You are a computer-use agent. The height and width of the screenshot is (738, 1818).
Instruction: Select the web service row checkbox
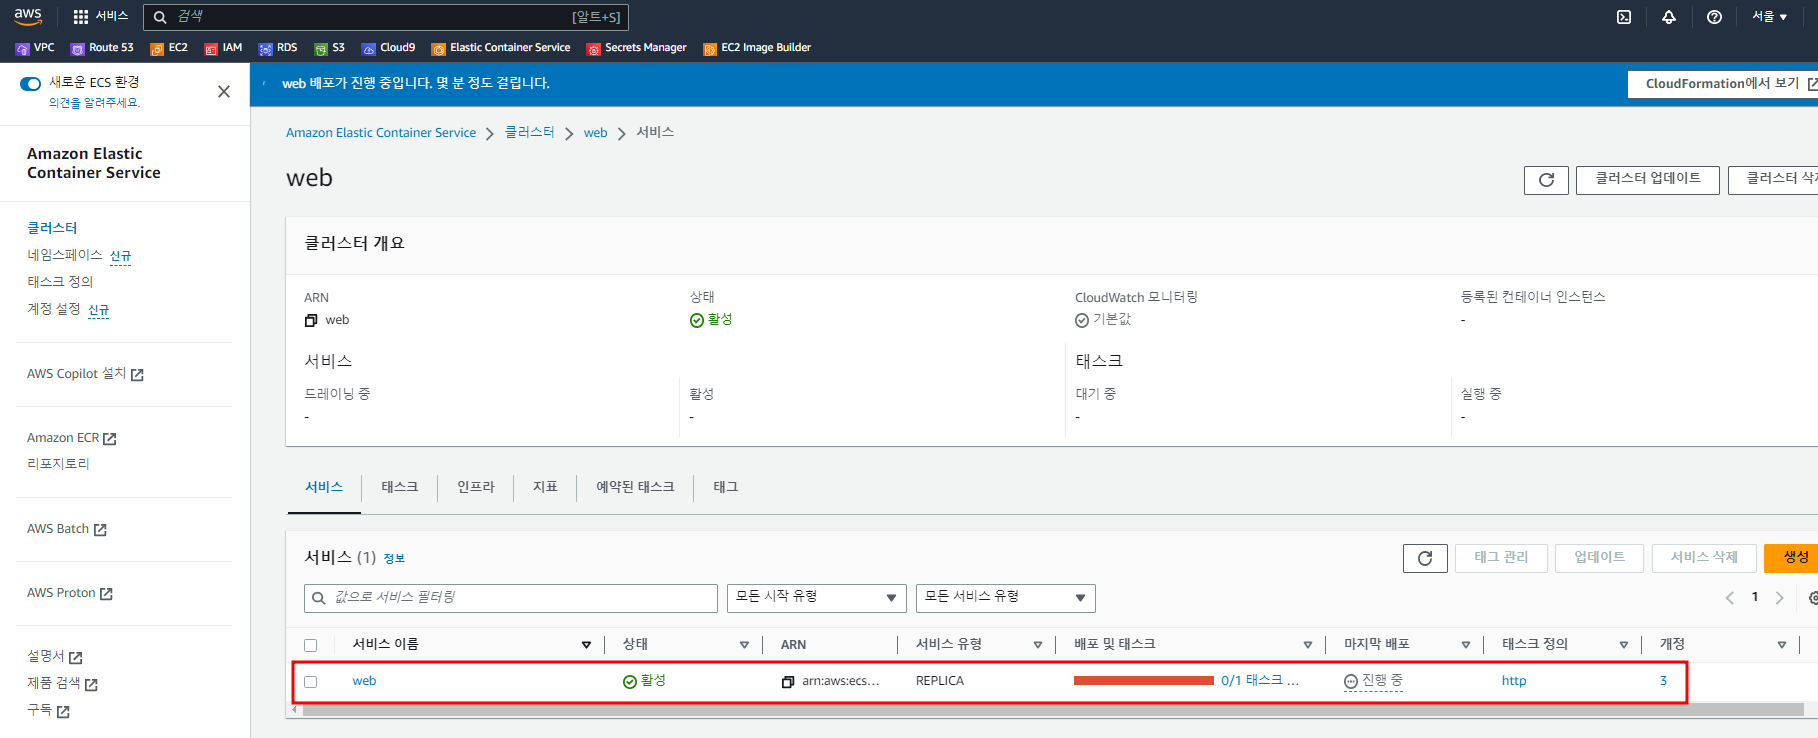[x=311, y=682]
